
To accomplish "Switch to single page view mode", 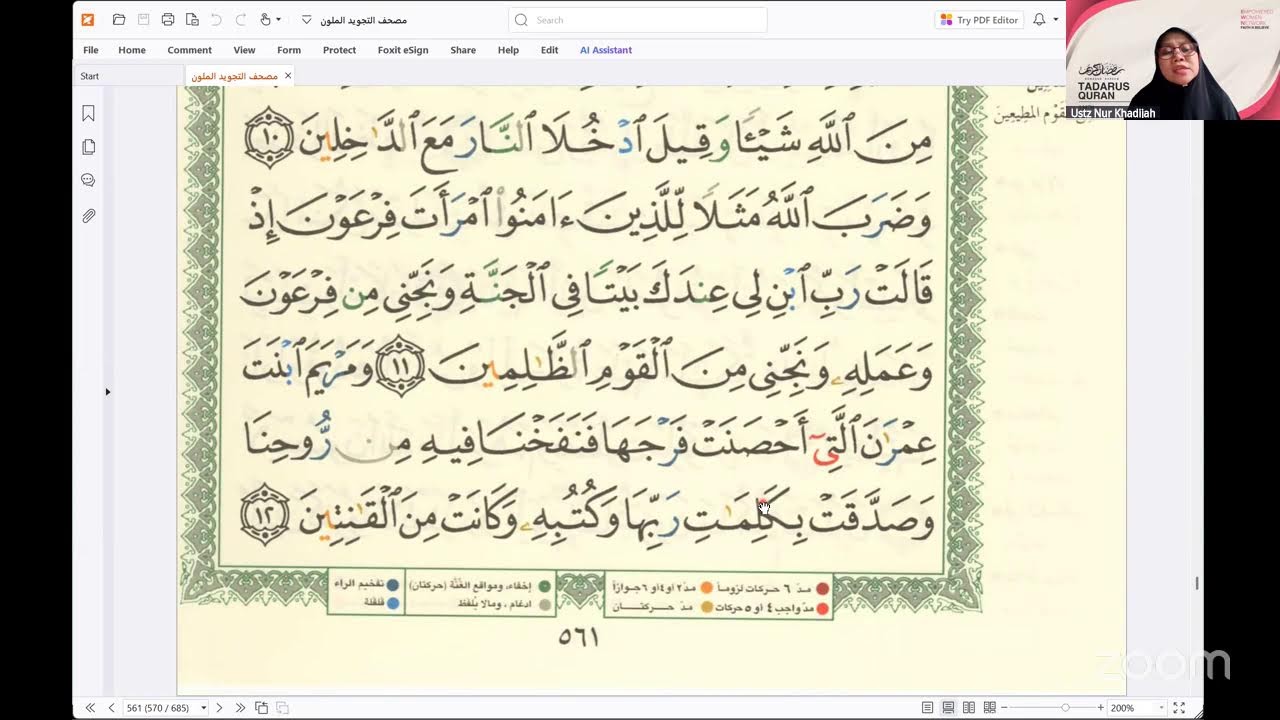I will (928, 708).
